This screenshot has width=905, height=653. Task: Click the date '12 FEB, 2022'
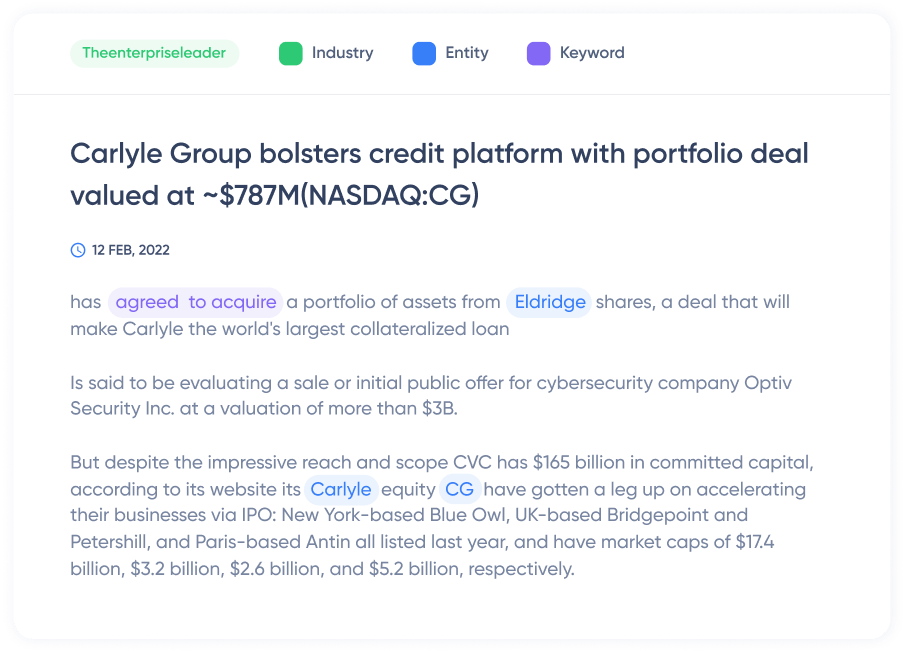click(129, 250)
